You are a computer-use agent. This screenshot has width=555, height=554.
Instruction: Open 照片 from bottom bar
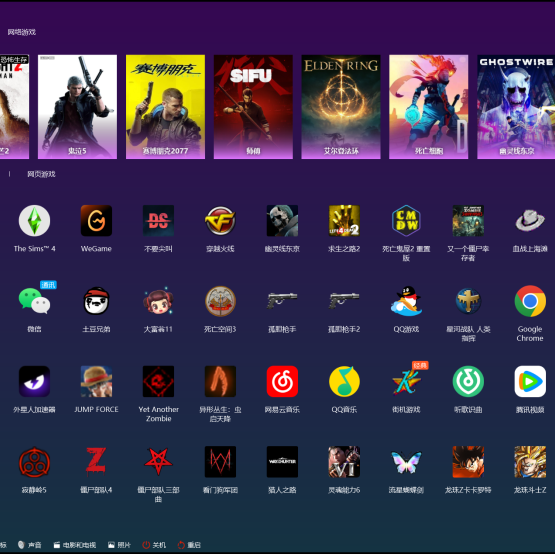119,545
